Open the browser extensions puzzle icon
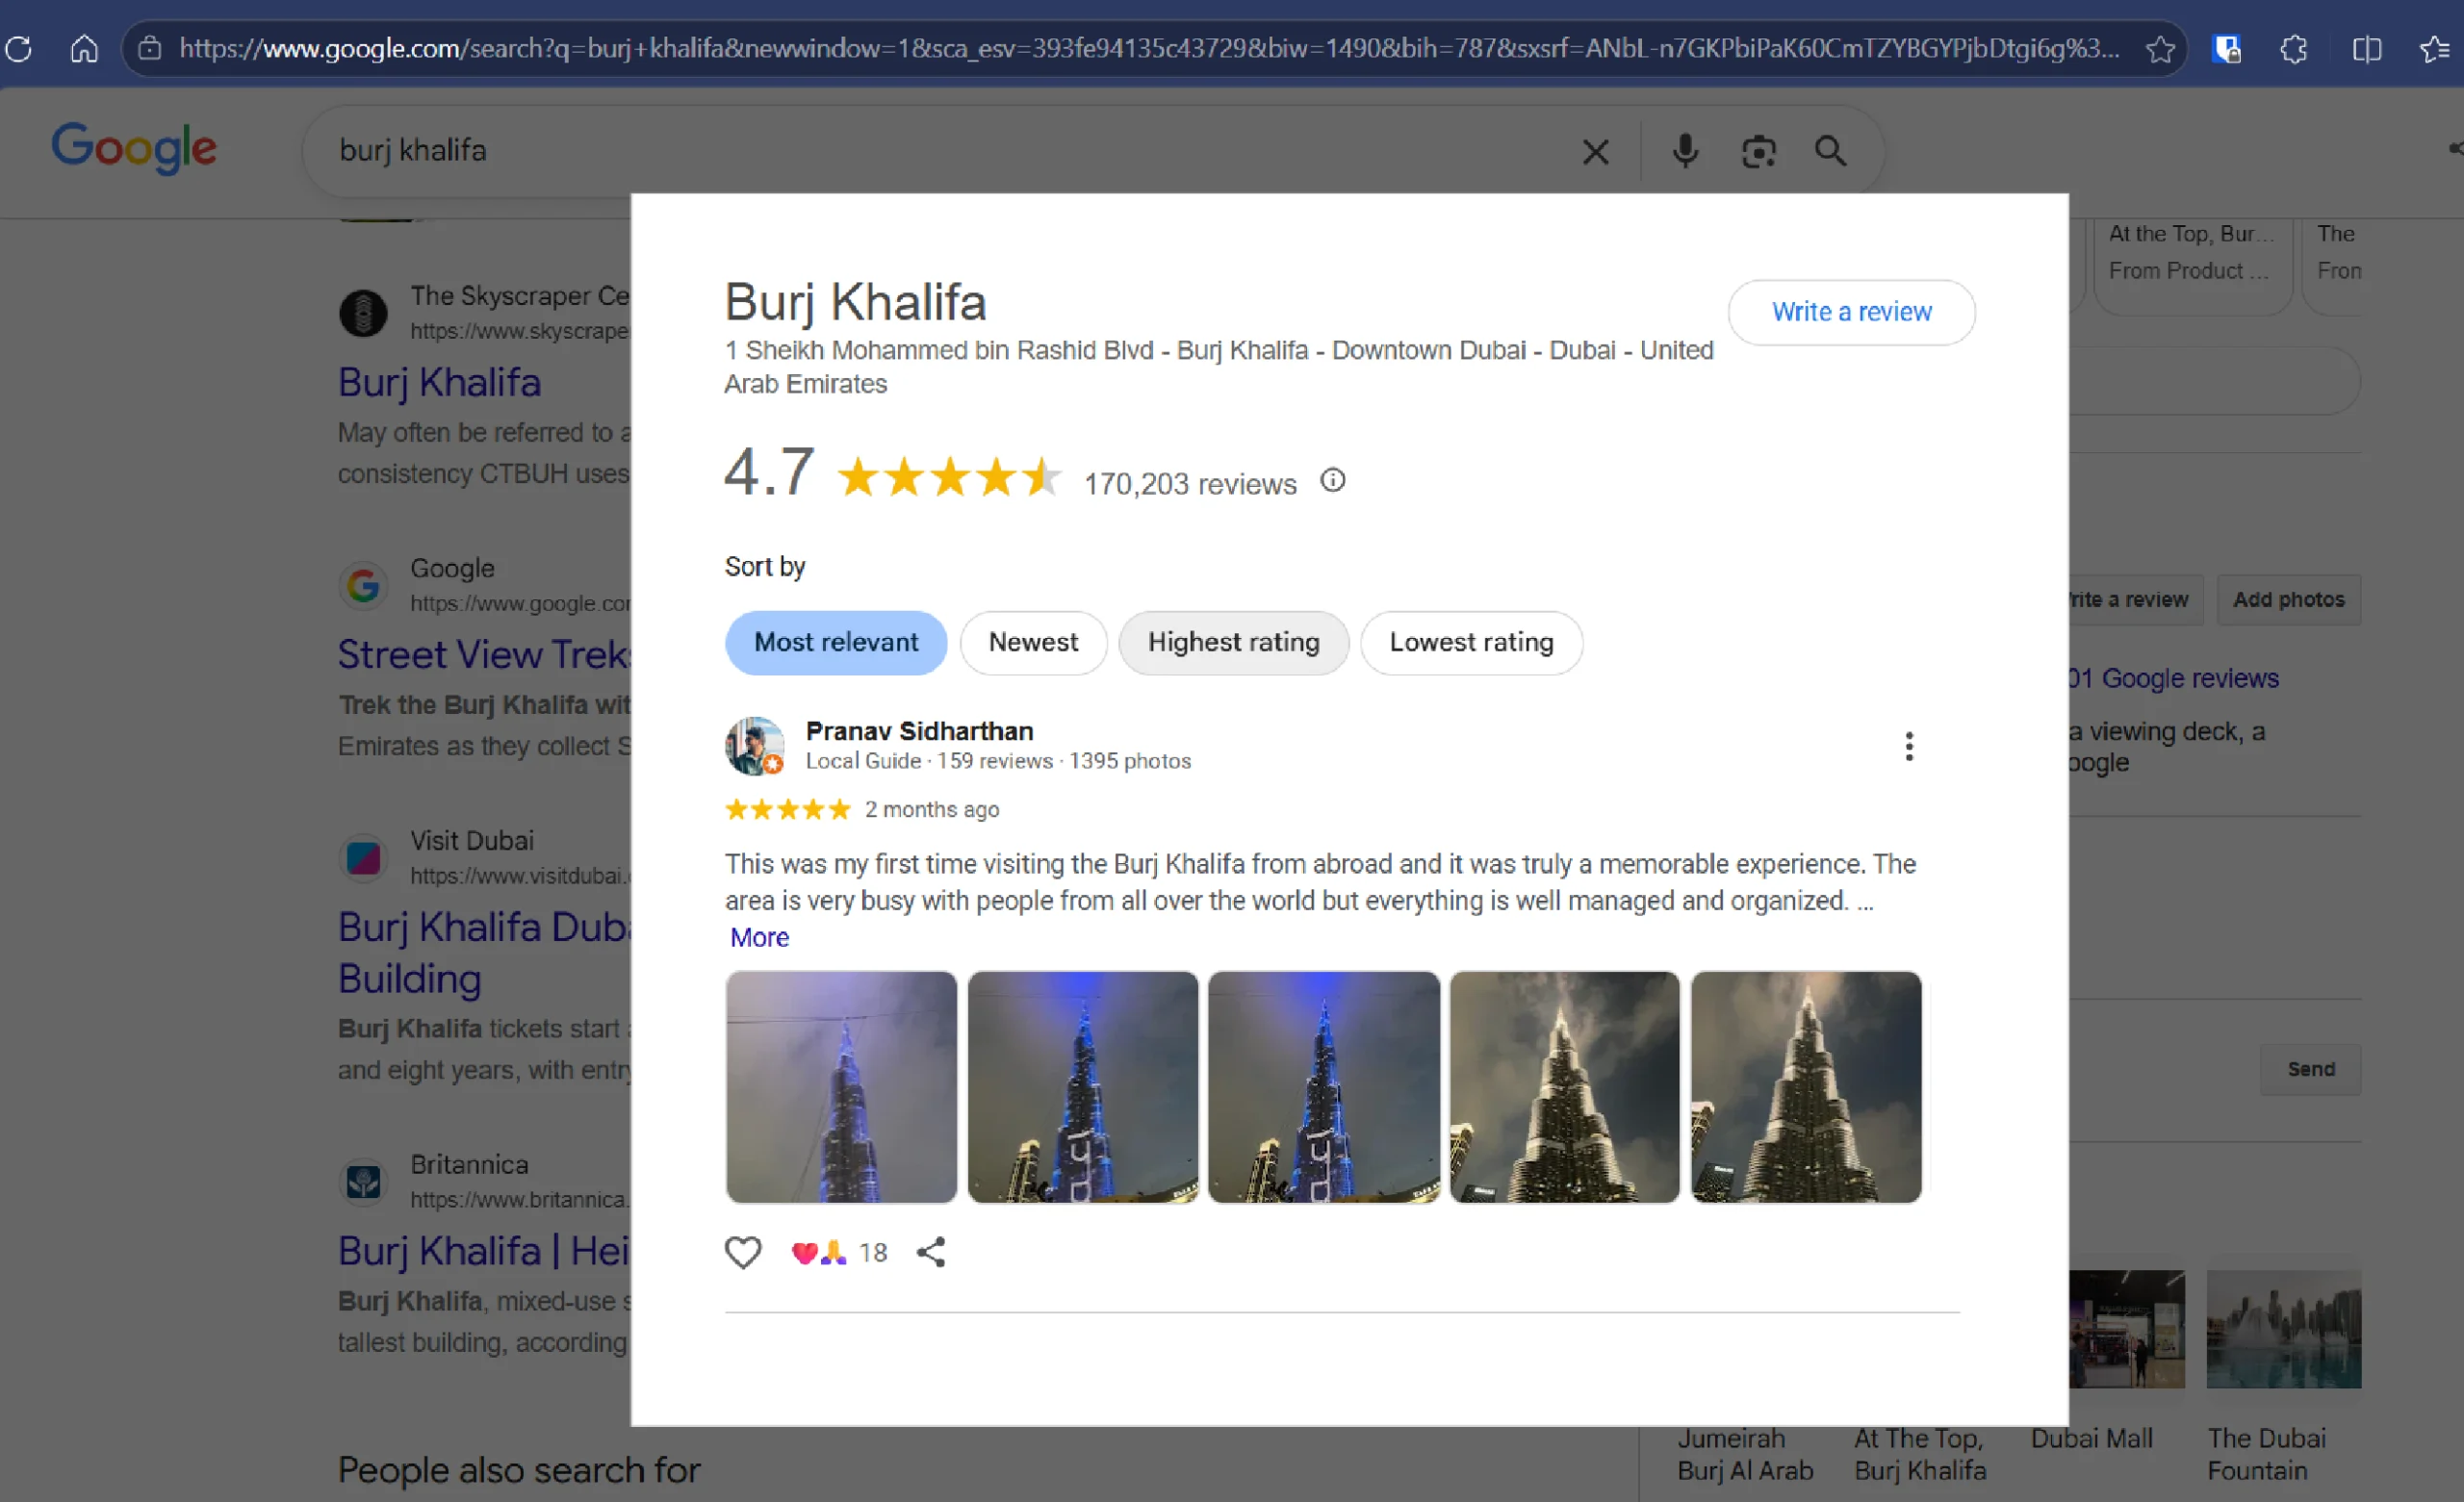This screenshot has height=1502, width=2464. (2294, 48)
